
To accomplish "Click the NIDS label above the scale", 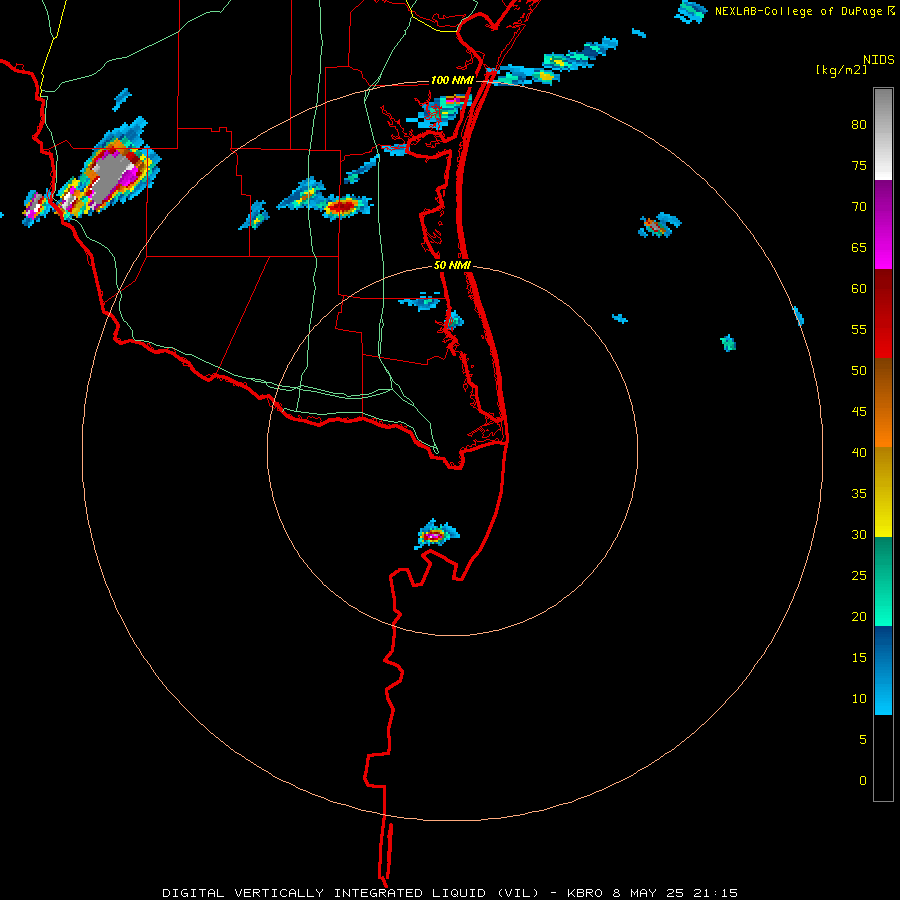I will [878, 60].
